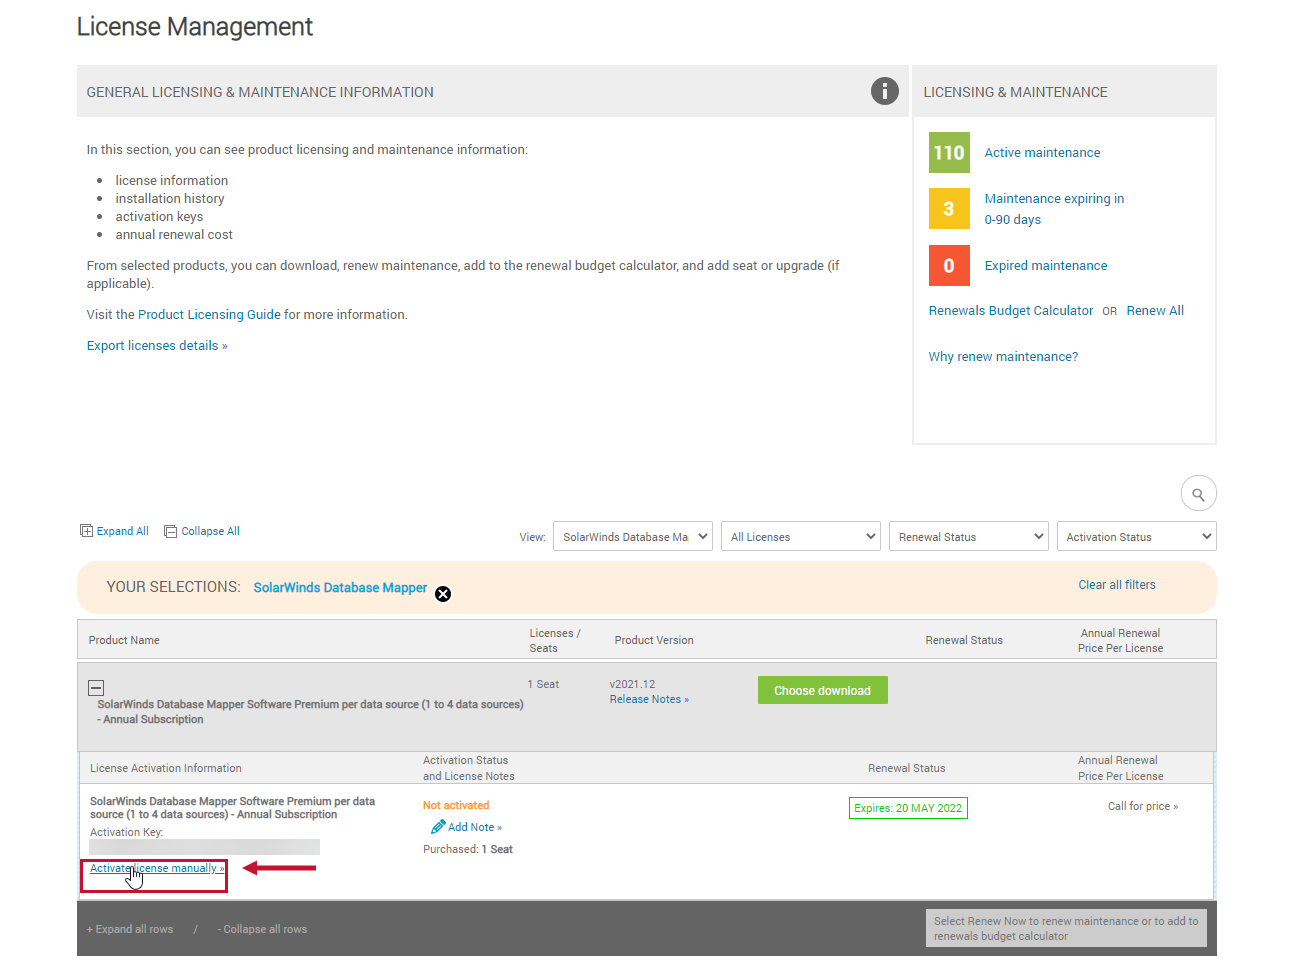Click the Expires: 20 MAY 2022 badge
This screenshot has width=1300, height=967.
point(908,808)
